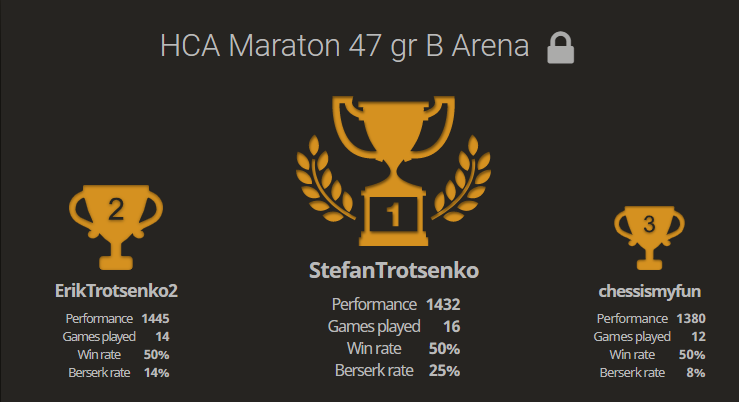This screenshot has width=739, height=402.
Task: Click chessismyfun's berserk rate 8%
Action: (696, 372)
